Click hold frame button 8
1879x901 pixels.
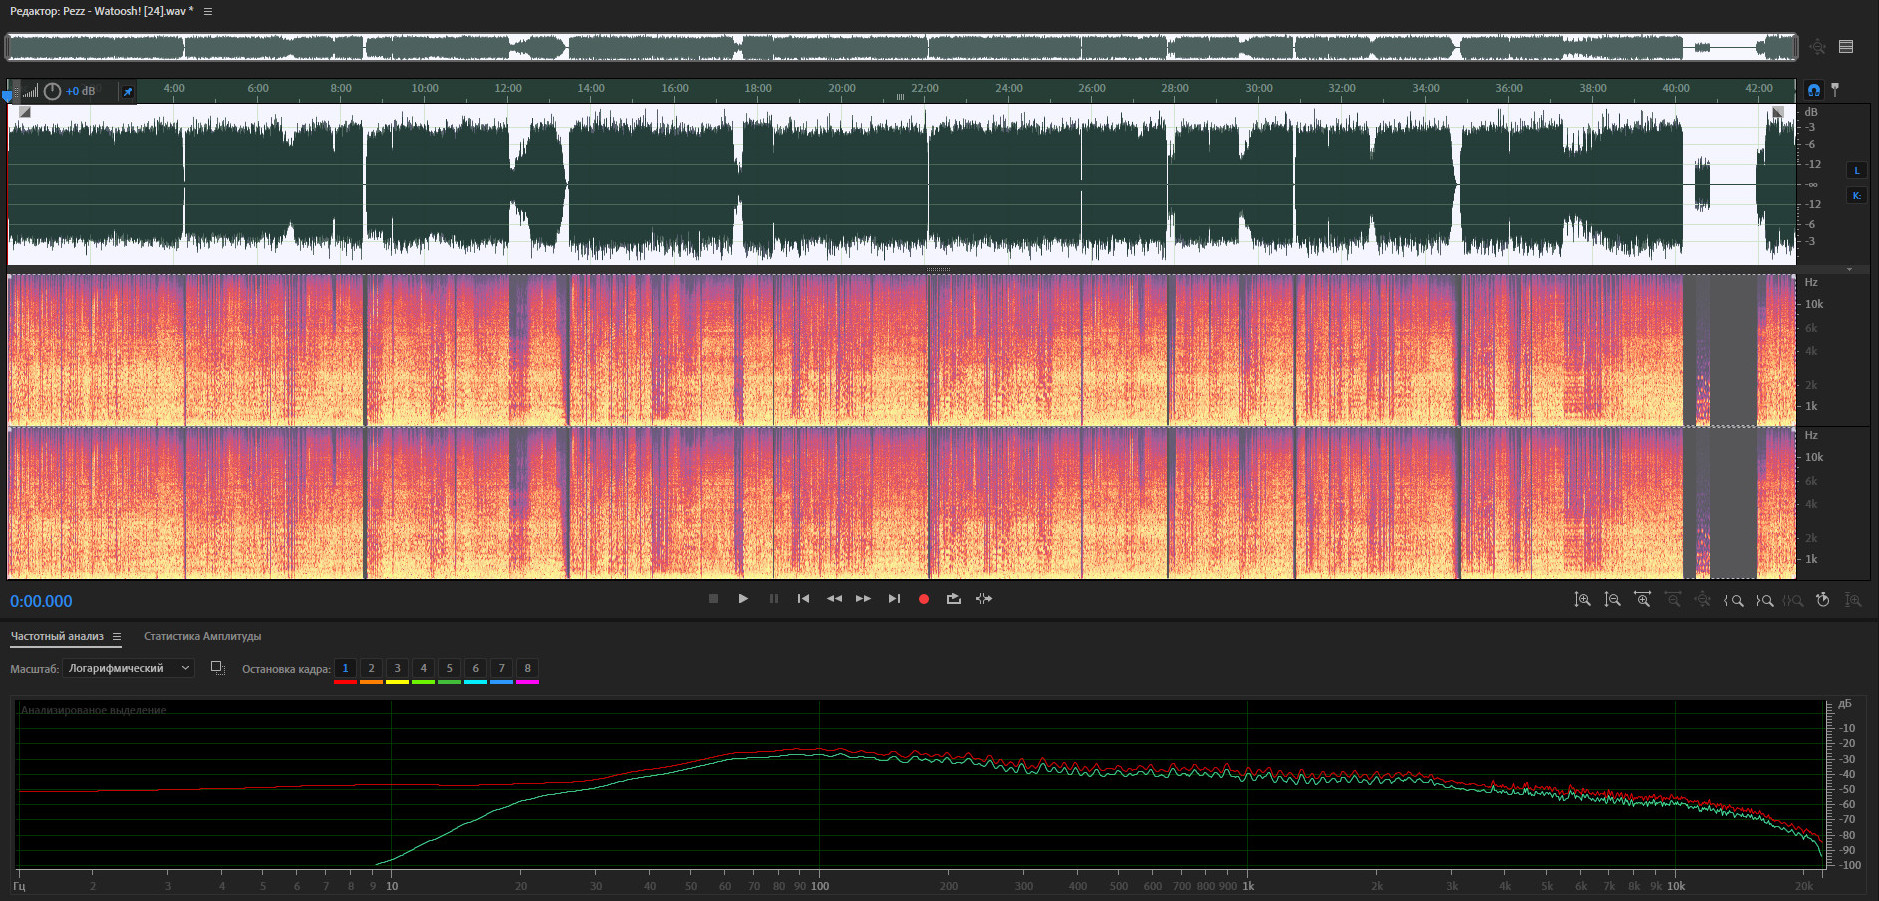click(x=527, y=669)
